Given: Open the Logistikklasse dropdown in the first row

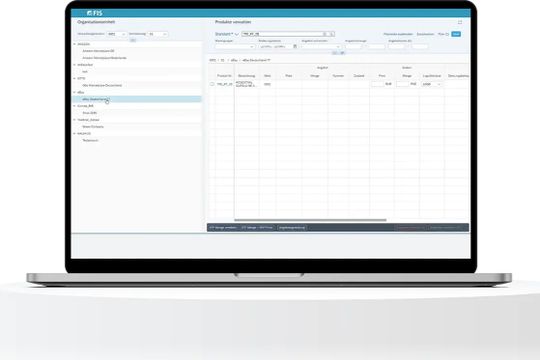Looking at the screenshot, I should point(432,84).
